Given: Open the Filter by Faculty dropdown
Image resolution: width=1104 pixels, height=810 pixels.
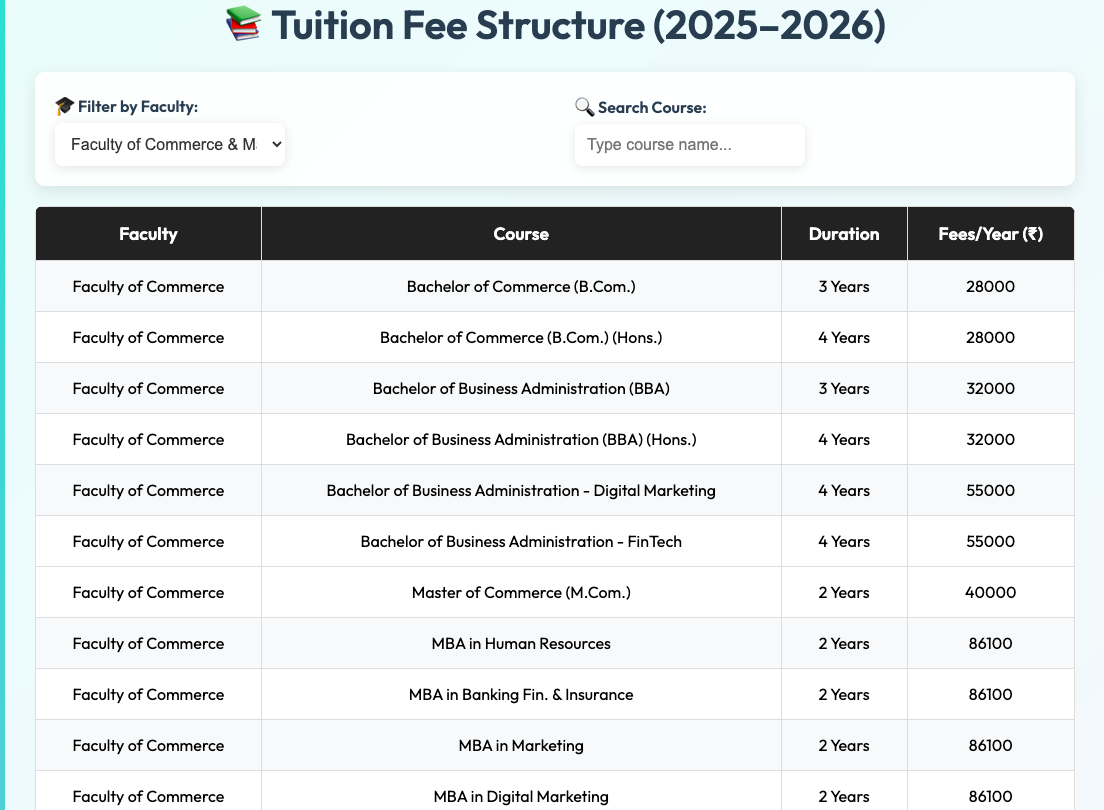Looking at the screenshot, I should 170,144.
